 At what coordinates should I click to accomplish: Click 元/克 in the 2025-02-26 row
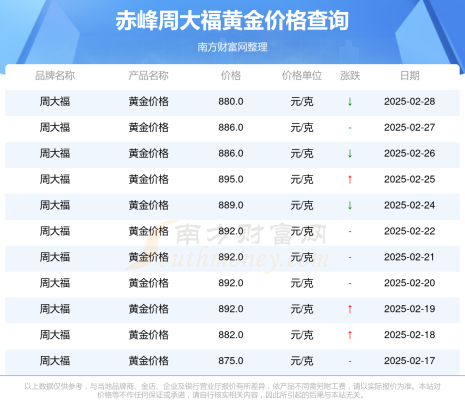click(302, 154)
